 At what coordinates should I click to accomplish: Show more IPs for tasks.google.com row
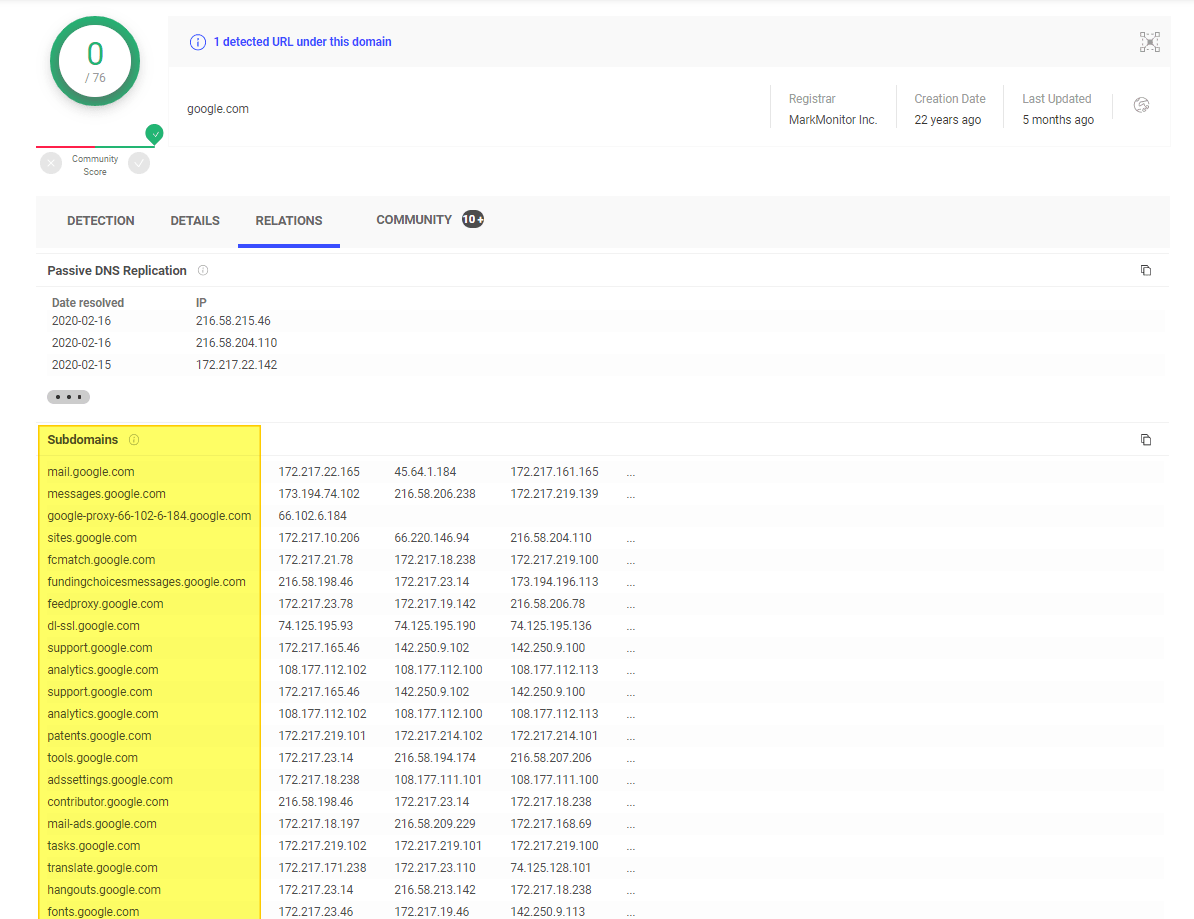pos(631,847)
